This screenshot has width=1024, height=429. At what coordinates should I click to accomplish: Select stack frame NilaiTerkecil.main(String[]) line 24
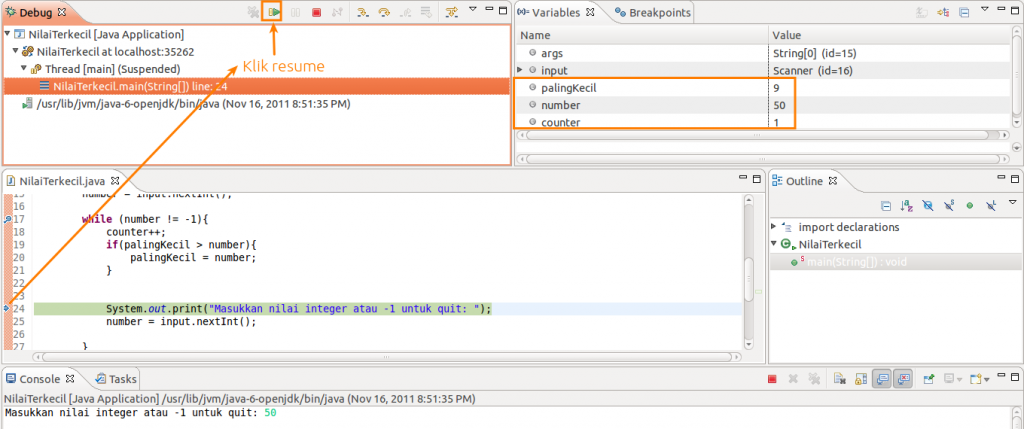point(257,86)
